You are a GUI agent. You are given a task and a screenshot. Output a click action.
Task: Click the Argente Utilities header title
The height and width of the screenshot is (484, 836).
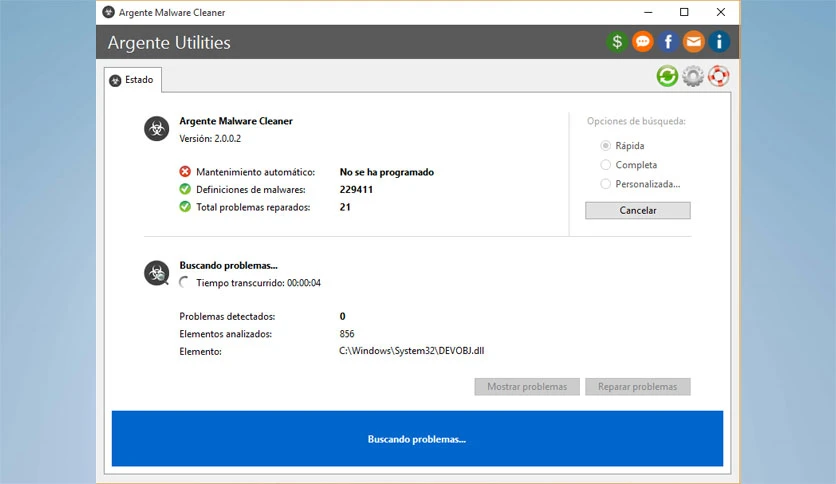(169, 43)
